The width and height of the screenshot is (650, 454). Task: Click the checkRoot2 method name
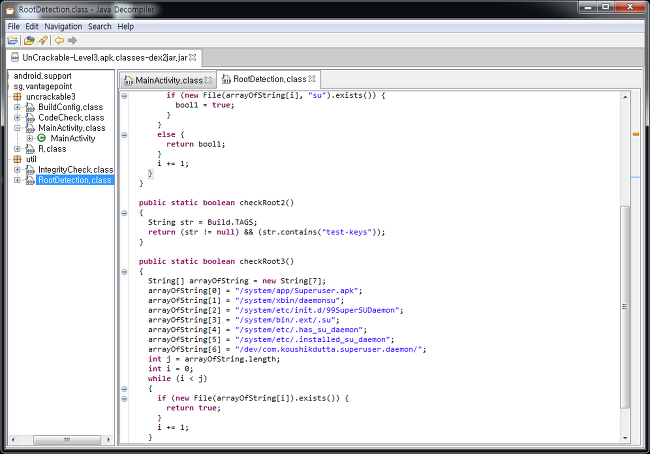tap(262, 202)
